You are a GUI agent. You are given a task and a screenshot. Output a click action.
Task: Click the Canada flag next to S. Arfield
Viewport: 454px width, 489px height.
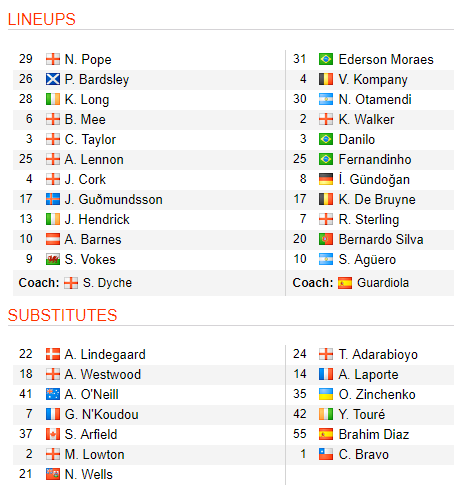point(53,434)
